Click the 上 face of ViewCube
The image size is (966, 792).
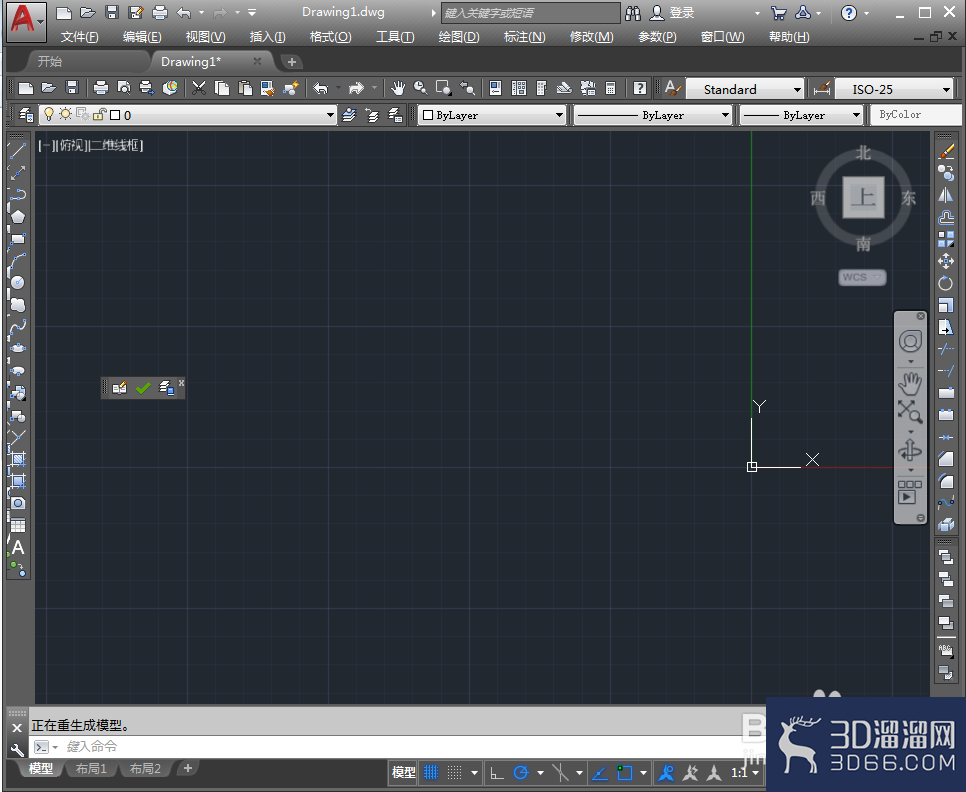(x=863, y=198)
